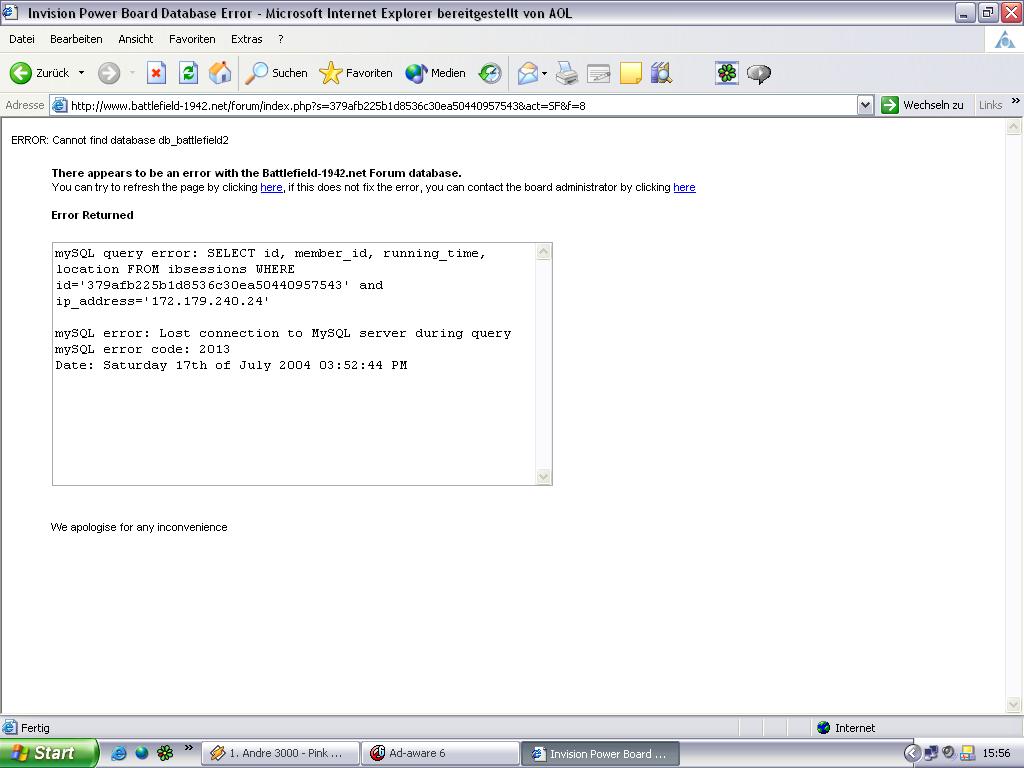Image resolution: width=1024 pixels, height=768 pixels.
Task: Click the Mail envelope icon
Action: pyautogui.click(x=528, y=73)
